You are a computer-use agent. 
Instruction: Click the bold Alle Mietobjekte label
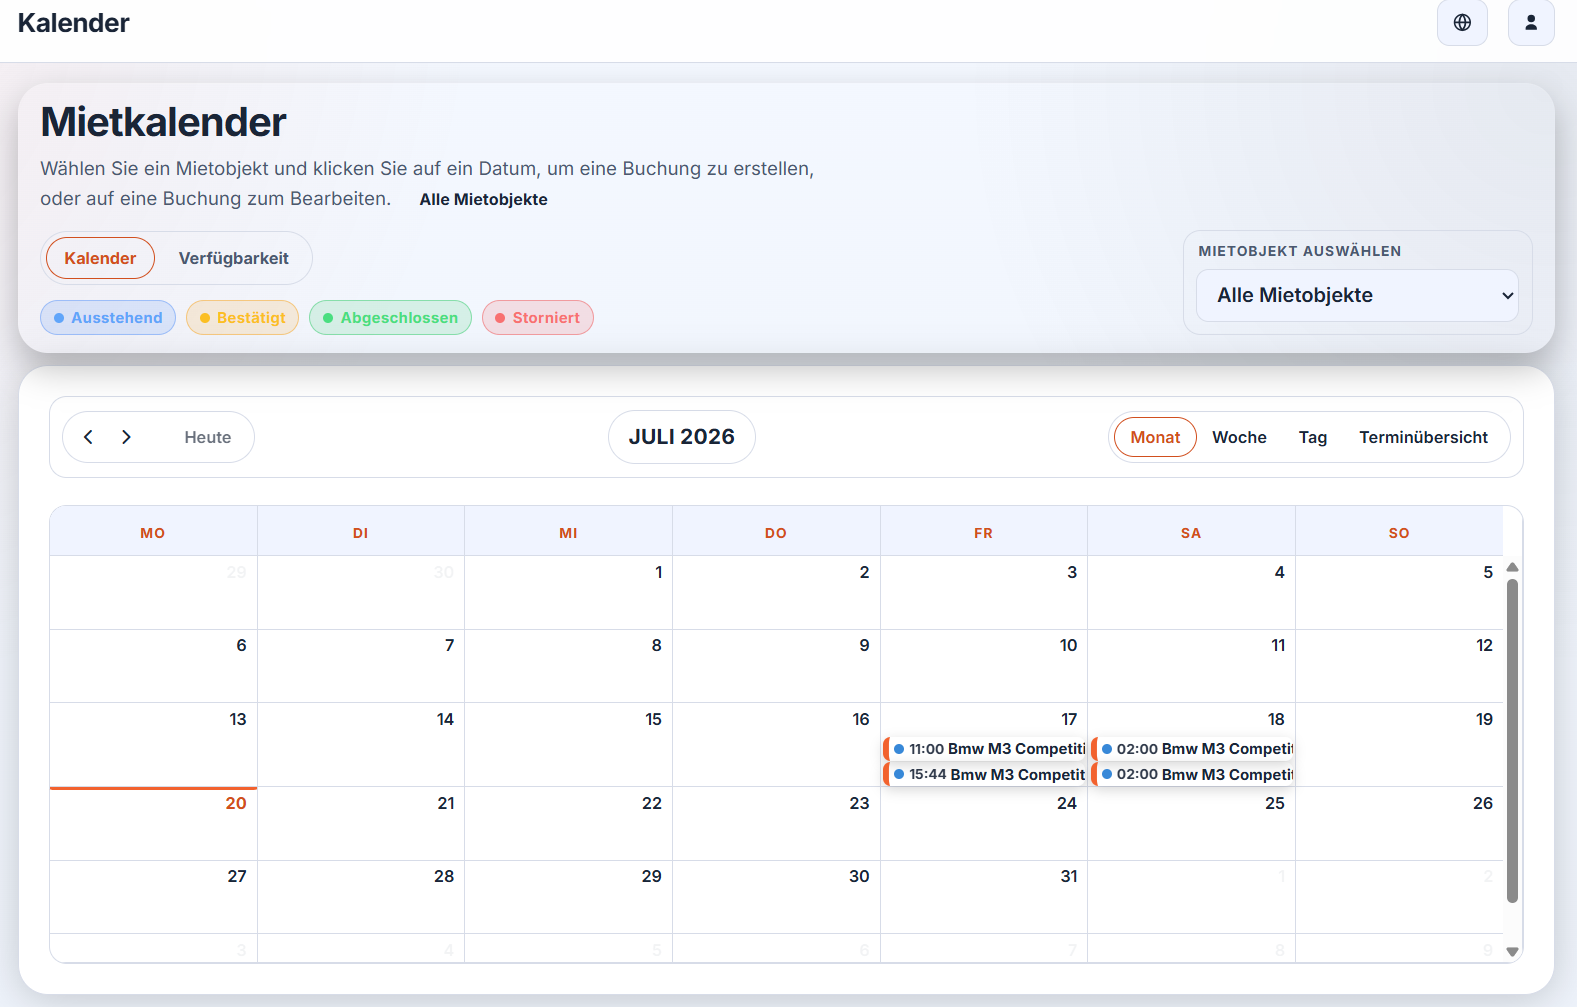pyautogui.click(x=483, y=199)
